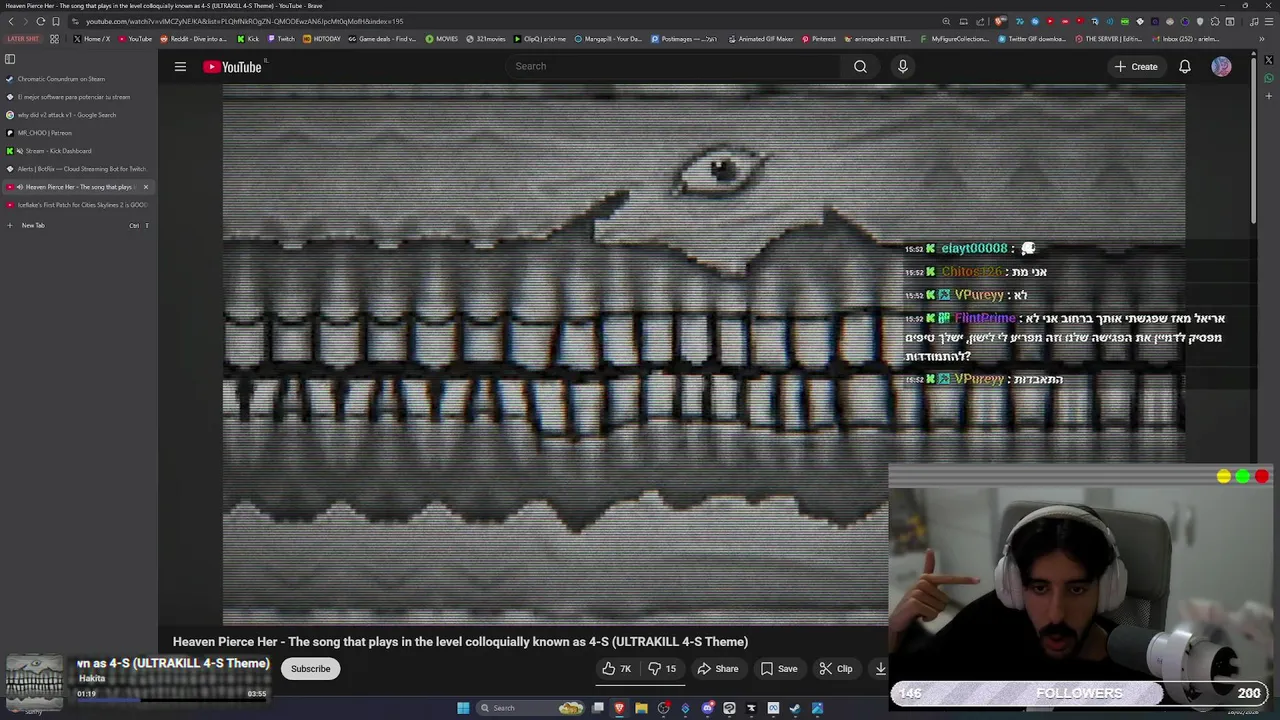
Task: Open Steam from the taskbar
Action: click(795, 708)
